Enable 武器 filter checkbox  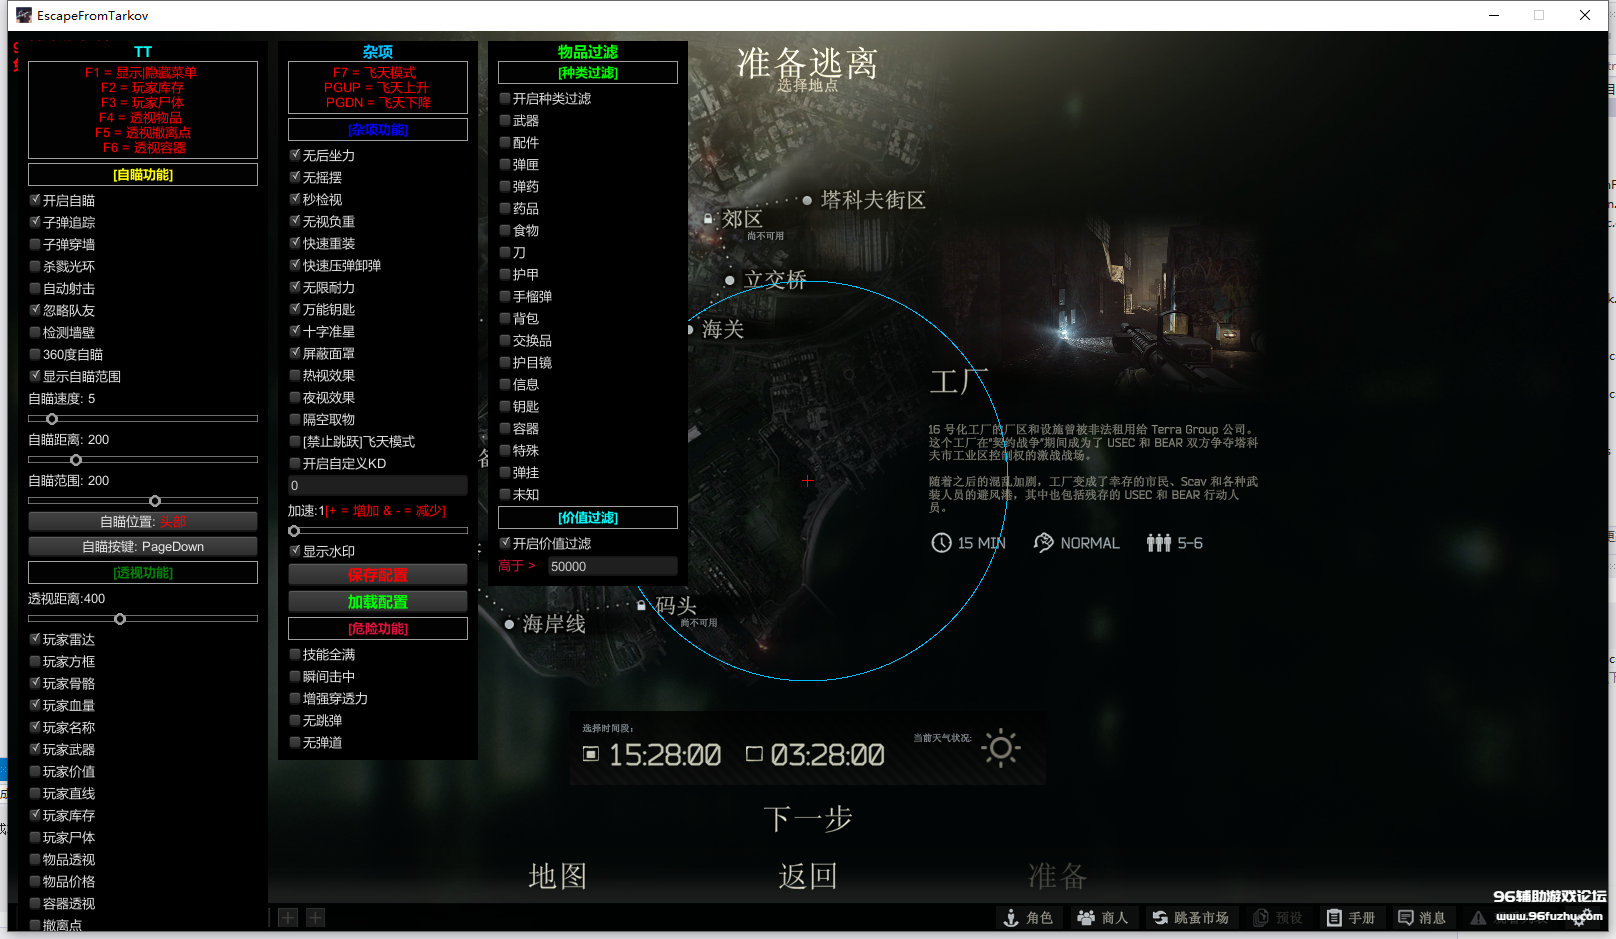[505, 120]
